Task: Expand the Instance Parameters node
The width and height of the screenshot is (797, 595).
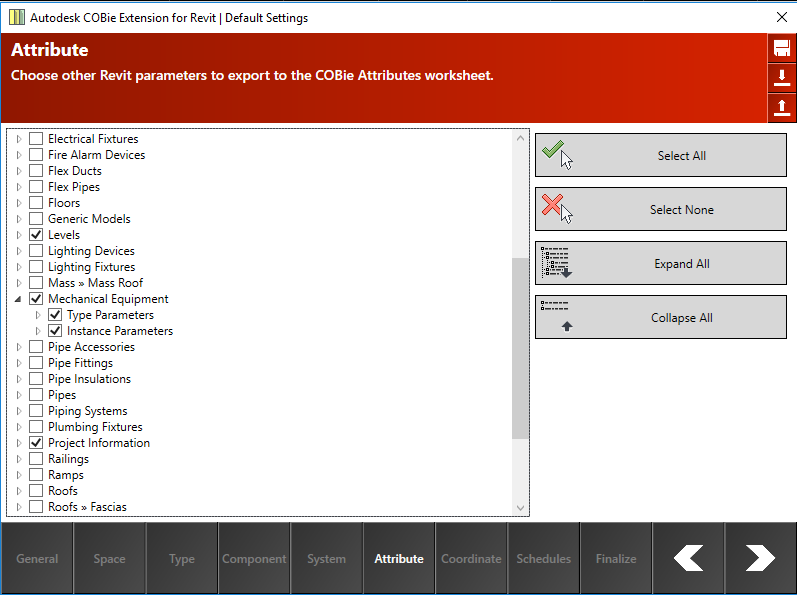Action: click(x=38, y=331)
